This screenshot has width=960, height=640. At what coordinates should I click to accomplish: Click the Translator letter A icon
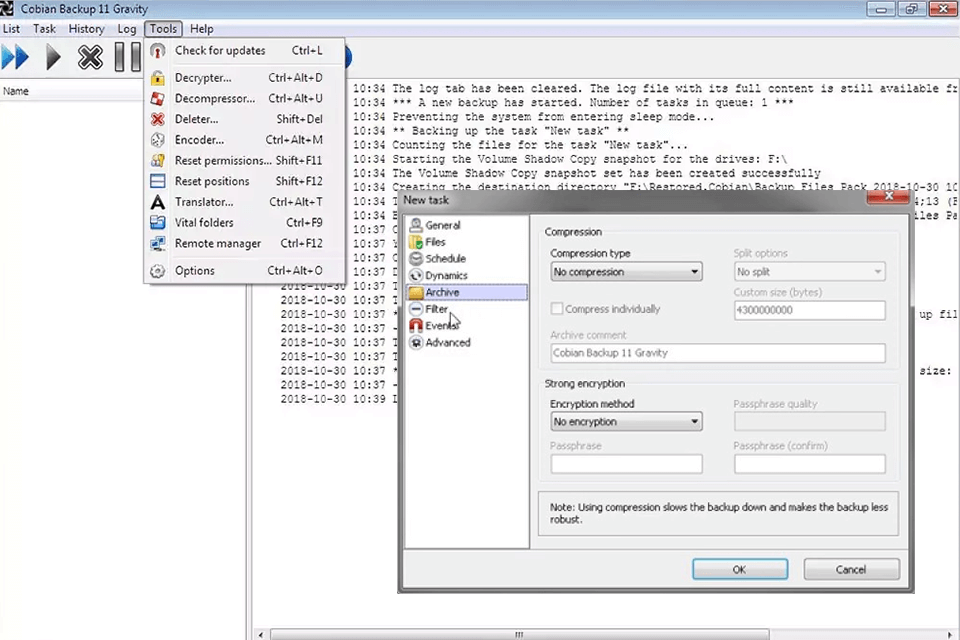157,202
